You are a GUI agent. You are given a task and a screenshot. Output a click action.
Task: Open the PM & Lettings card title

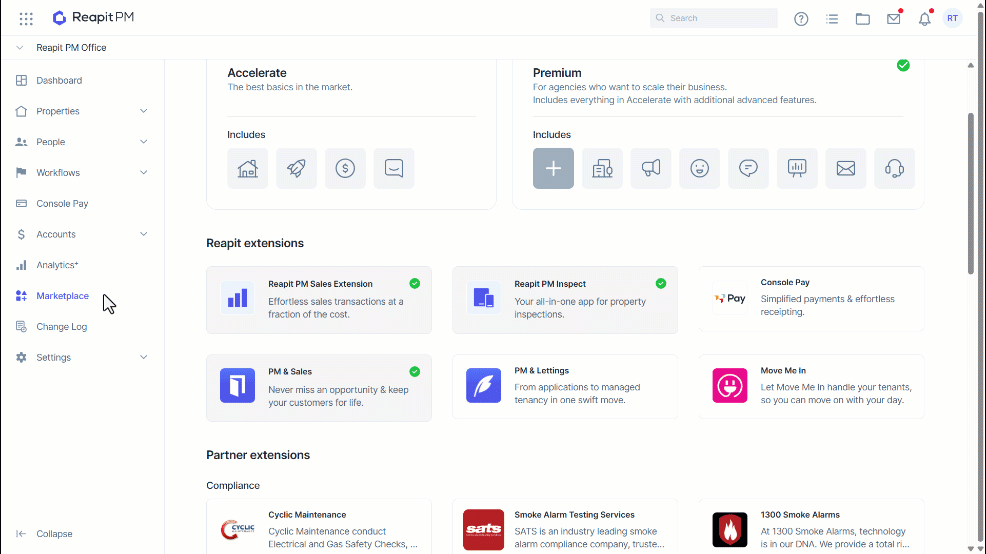click(541, 371)
